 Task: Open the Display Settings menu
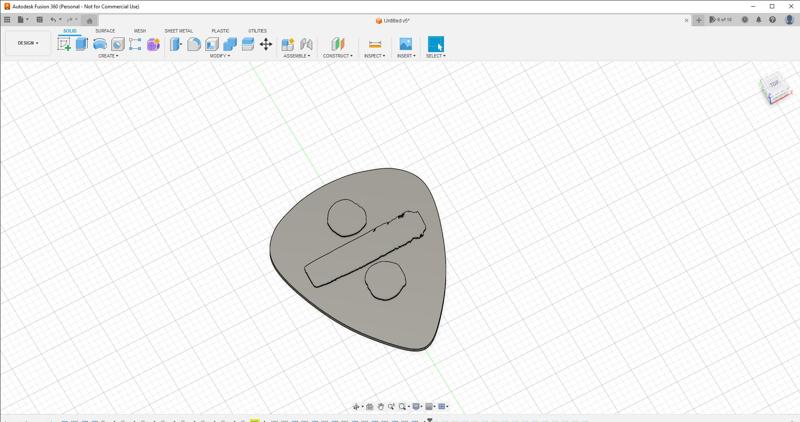417,407
